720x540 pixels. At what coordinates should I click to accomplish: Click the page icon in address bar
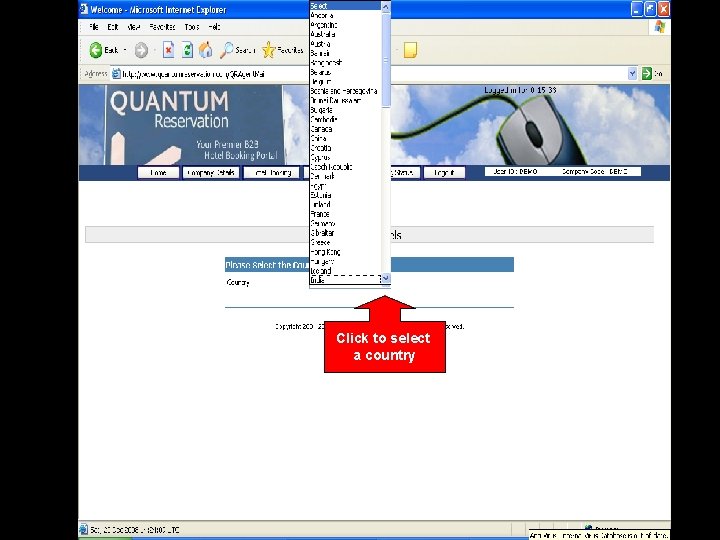[116, 73]
